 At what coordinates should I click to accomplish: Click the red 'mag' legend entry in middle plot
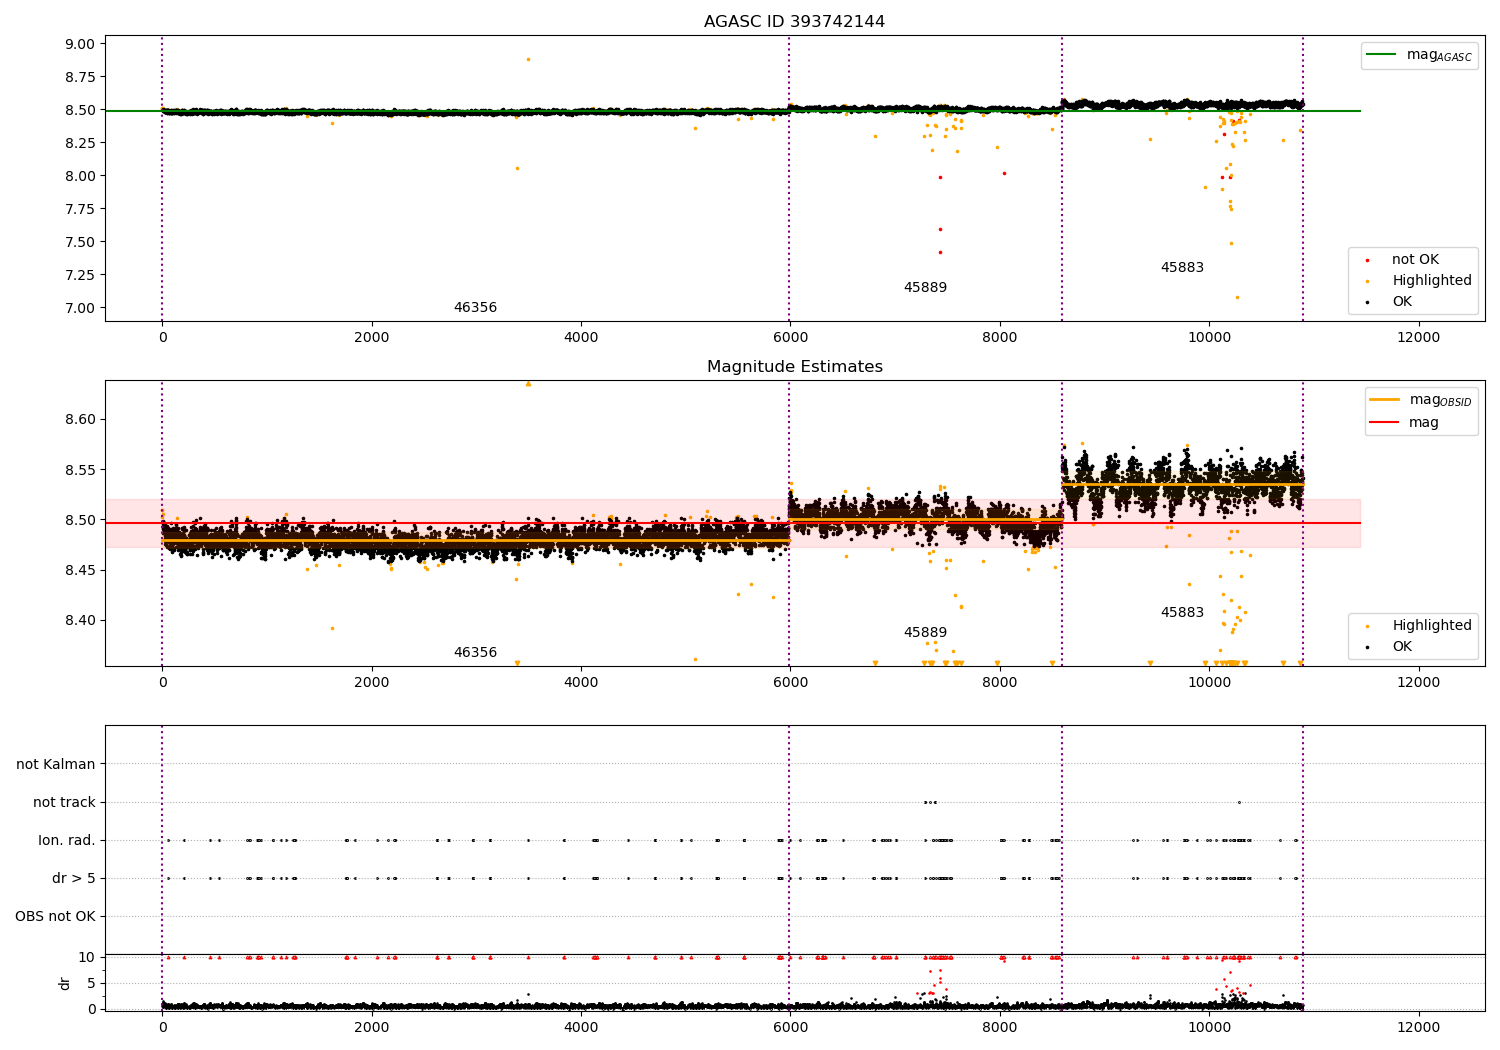(1404, 423)
